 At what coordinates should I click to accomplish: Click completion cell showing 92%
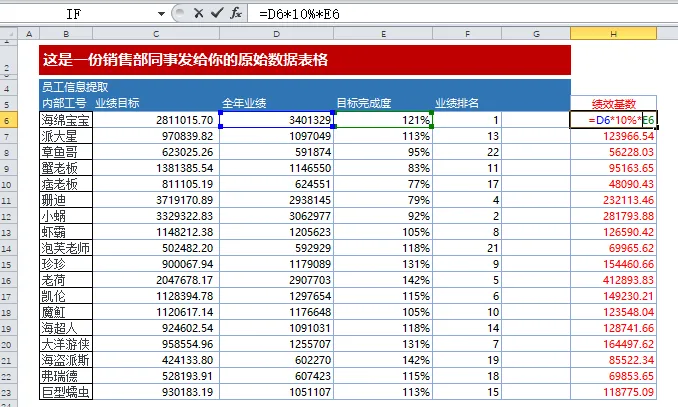tap(383, 216)
